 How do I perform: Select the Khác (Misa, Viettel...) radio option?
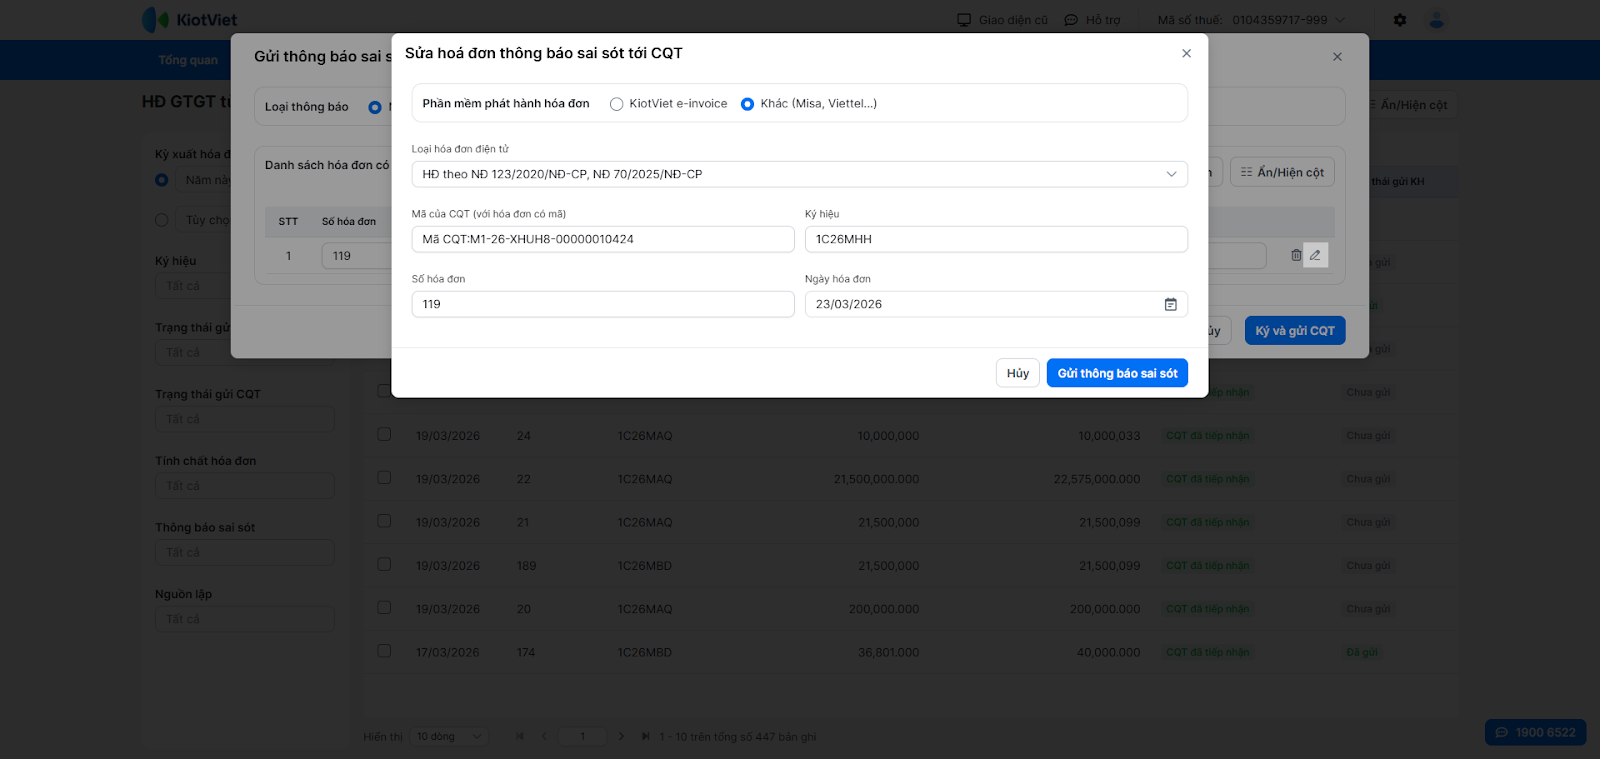coord(747,104)
